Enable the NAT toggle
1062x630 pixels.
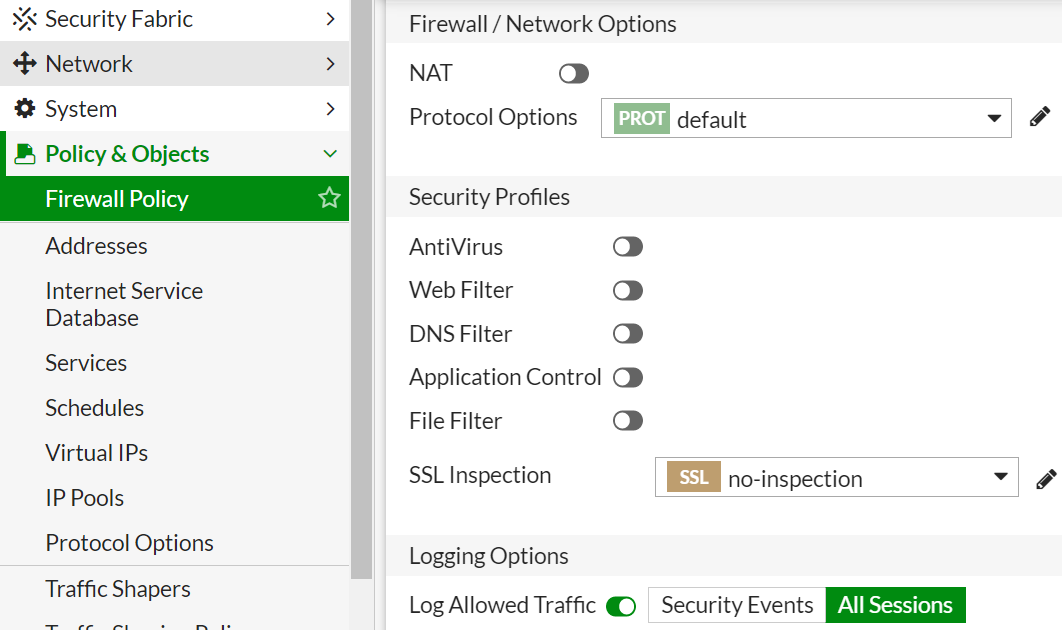coord(574,74)
